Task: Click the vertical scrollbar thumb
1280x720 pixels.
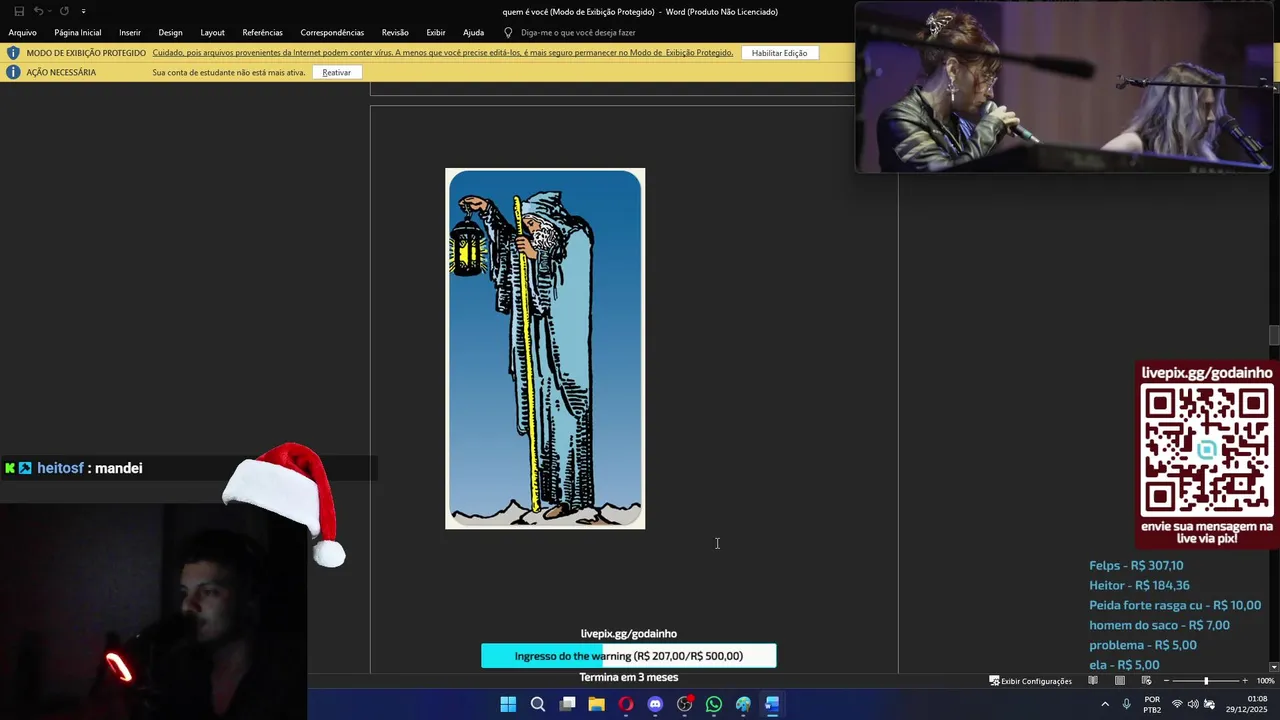Action: [x=1274, y=335]
